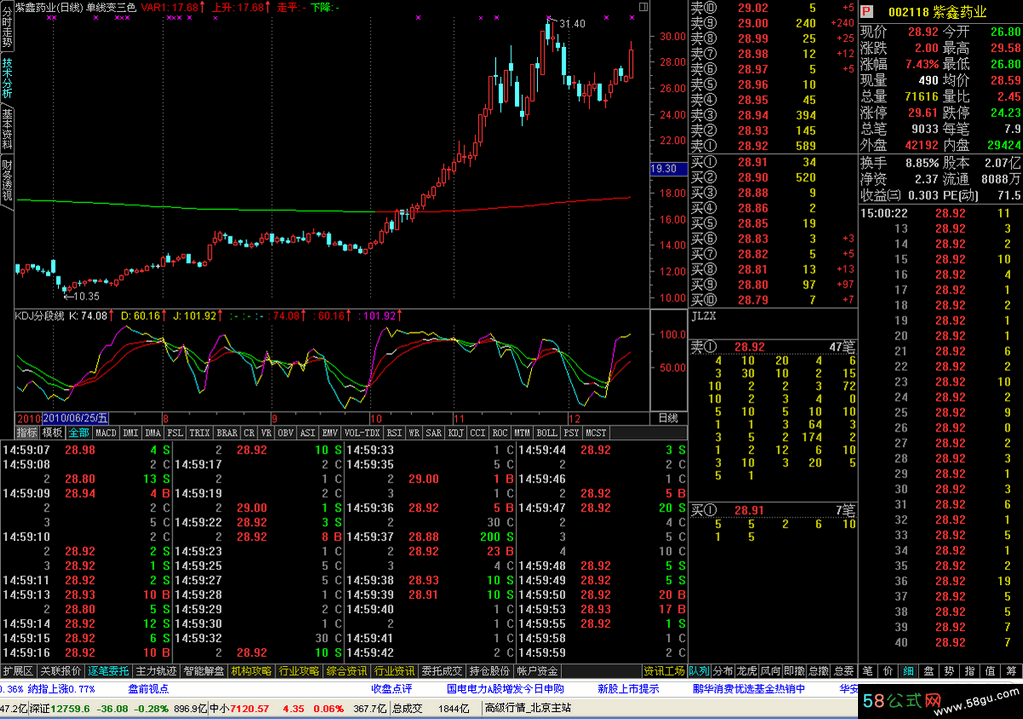This screenshot has width=1023, height=719.
Task: Open the 智能解盘 bottom tab
Action: [x=204, y=671]
